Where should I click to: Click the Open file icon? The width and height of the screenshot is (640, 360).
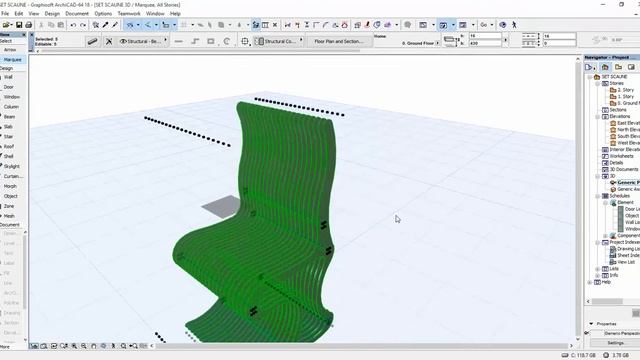click(7, 25)
